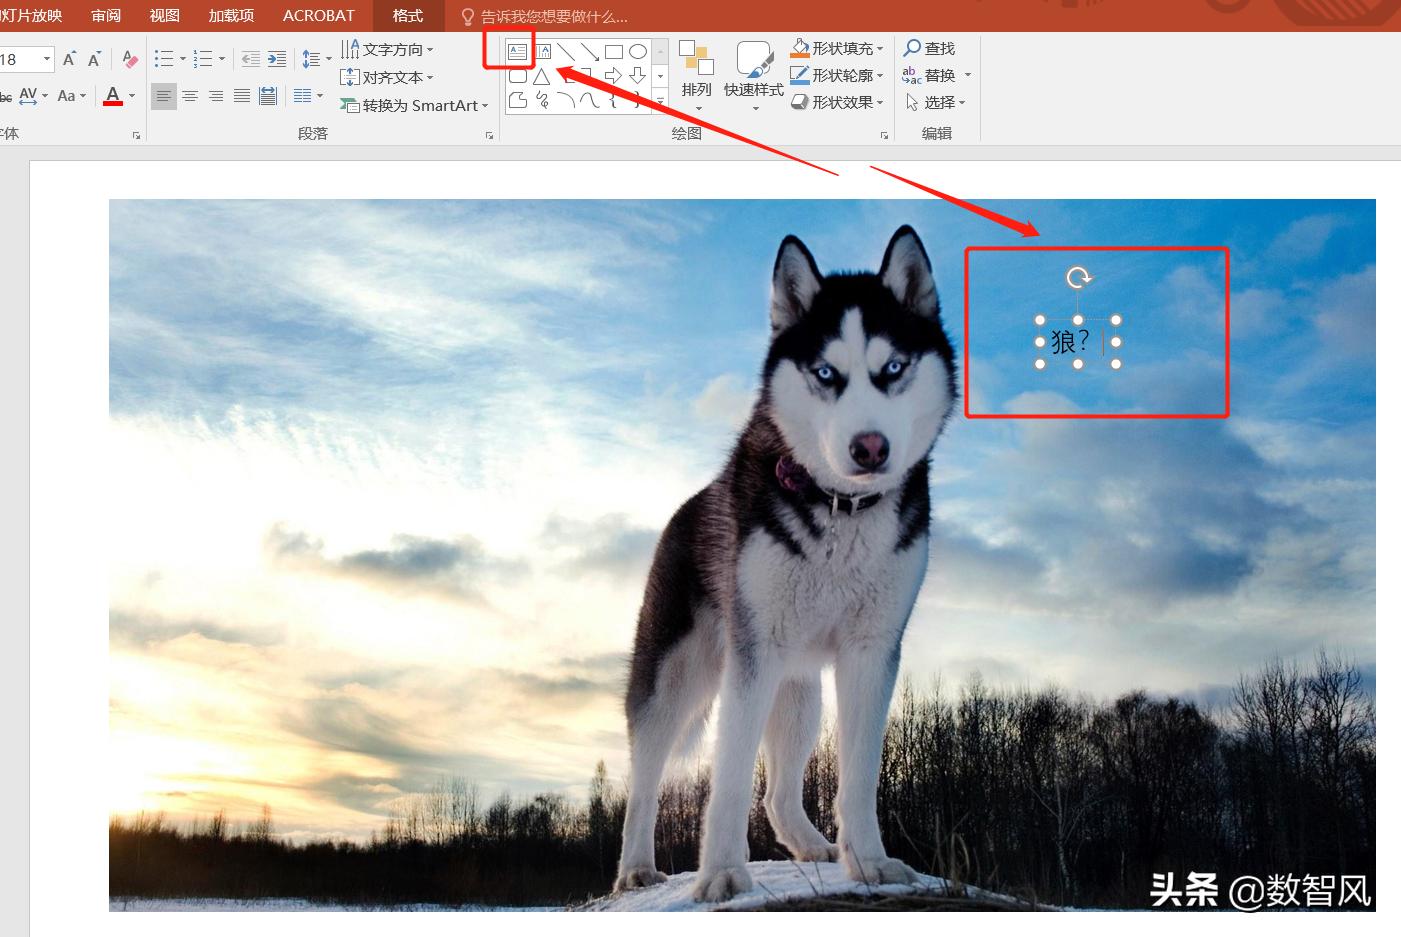The height and width of the screenshot is (937, 1401).
Task: Click the Find (查找) magnifier button
Action: [929, 48]
